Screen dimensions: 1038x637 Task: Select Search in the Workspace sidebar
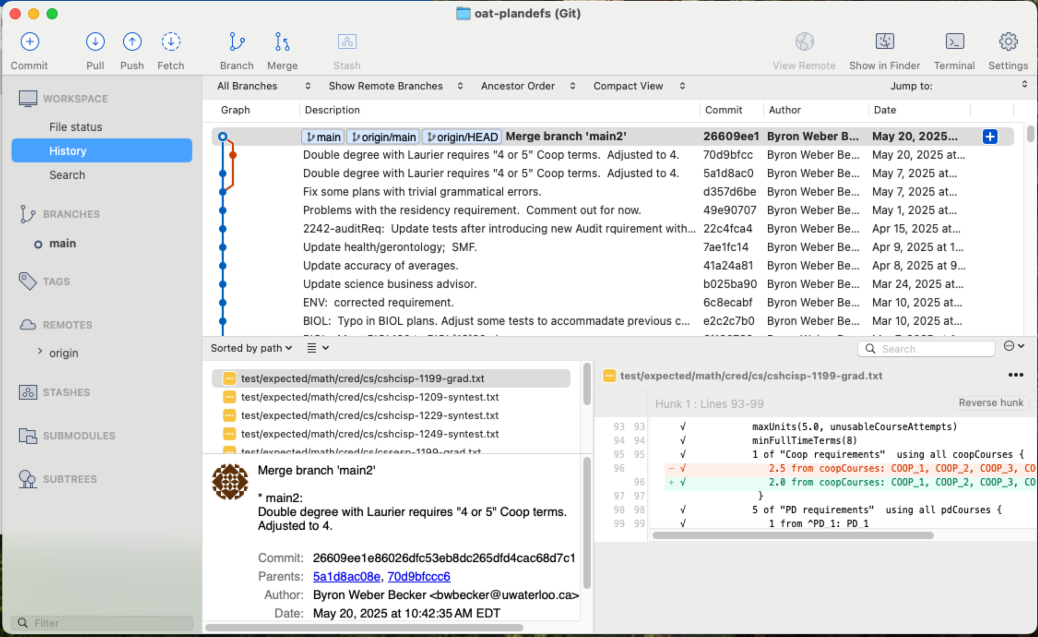pyautogui.click(x=67, y=175)
